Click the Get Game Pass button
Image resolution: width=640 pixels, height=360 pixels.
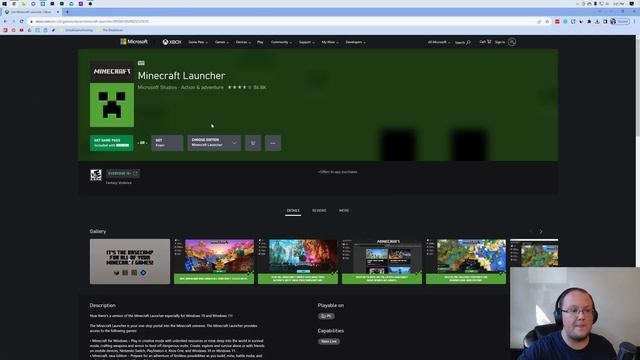coord(111,143)
